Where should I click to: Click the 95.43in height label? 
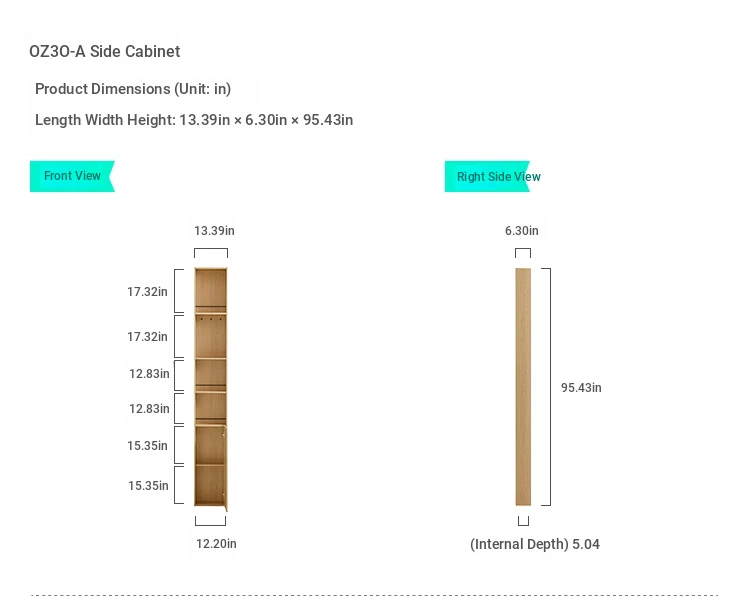tap(581, 388)
